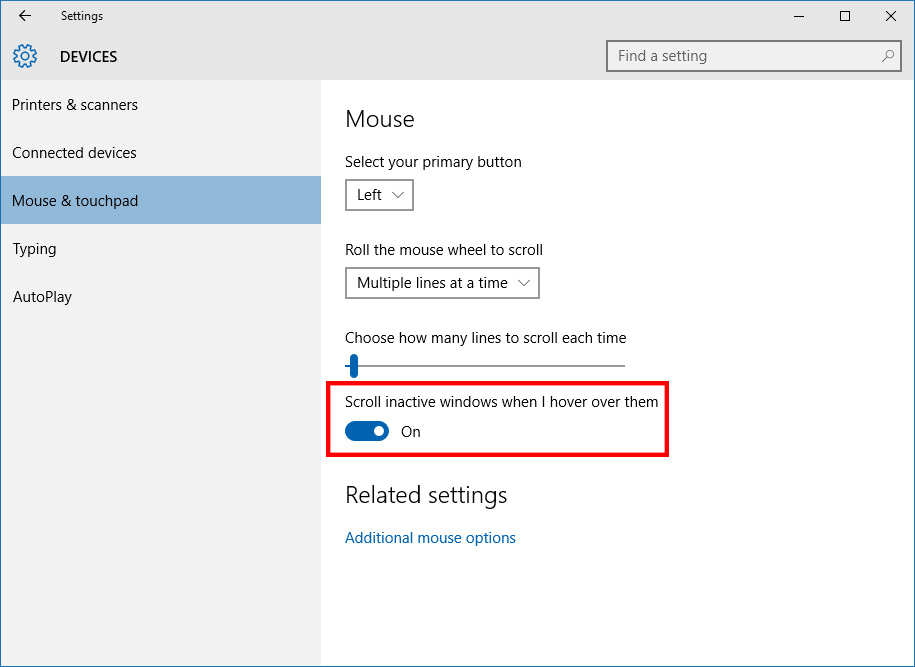Maximize the Settings window

(x=844, y=16)
